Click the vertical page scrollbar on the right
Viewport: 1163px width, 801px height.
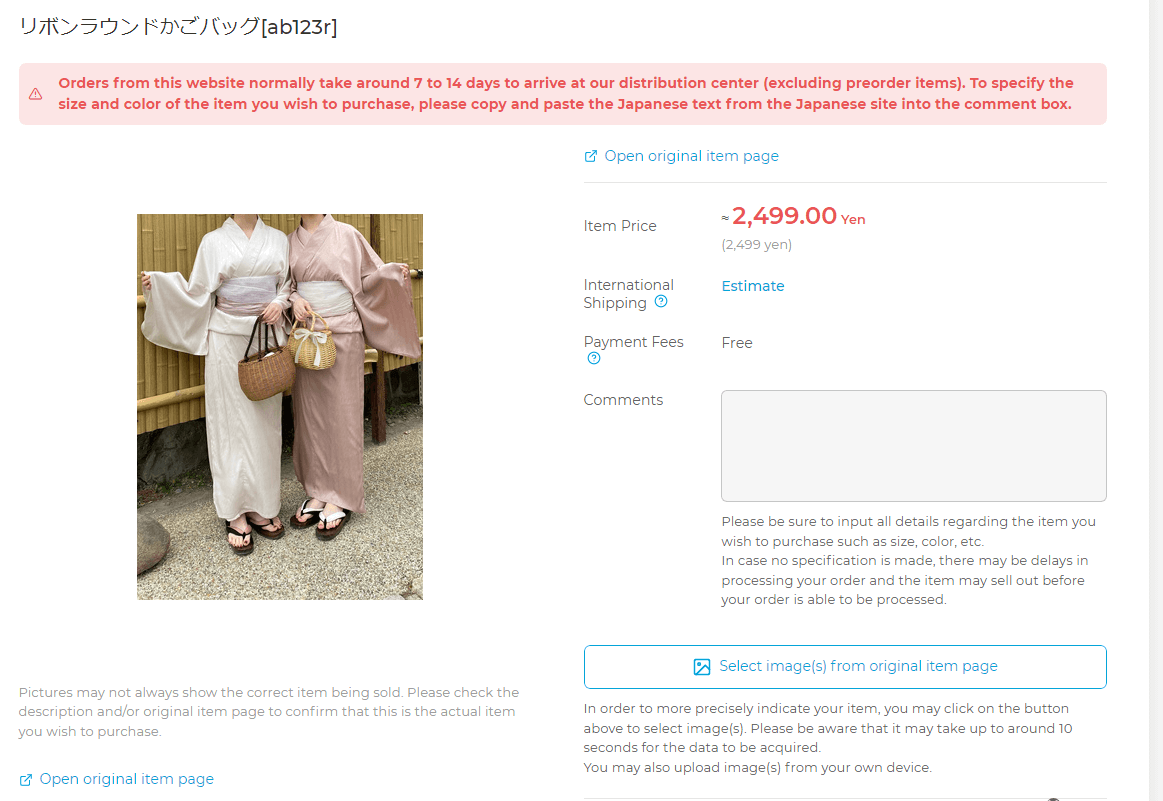[x=1156, y=400]
